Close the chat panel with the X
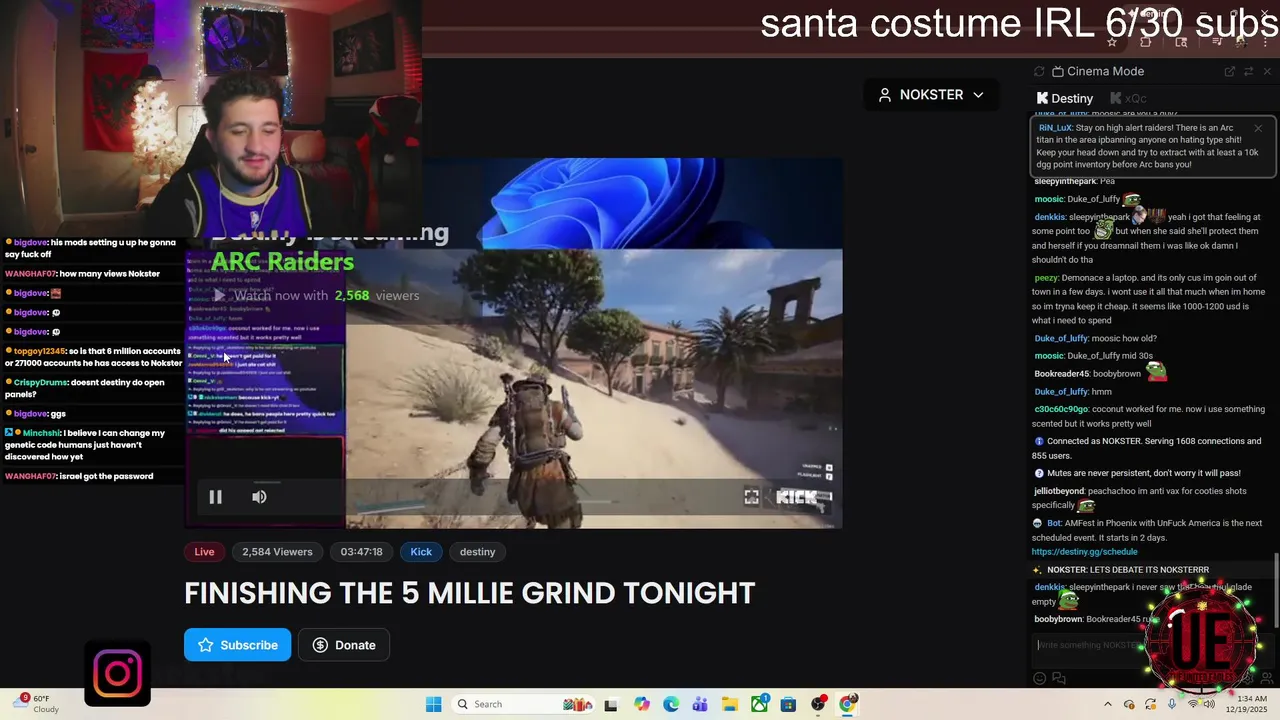This screenshot has width=1280, height=720. pyautogui.click(x=1267, y=71)
